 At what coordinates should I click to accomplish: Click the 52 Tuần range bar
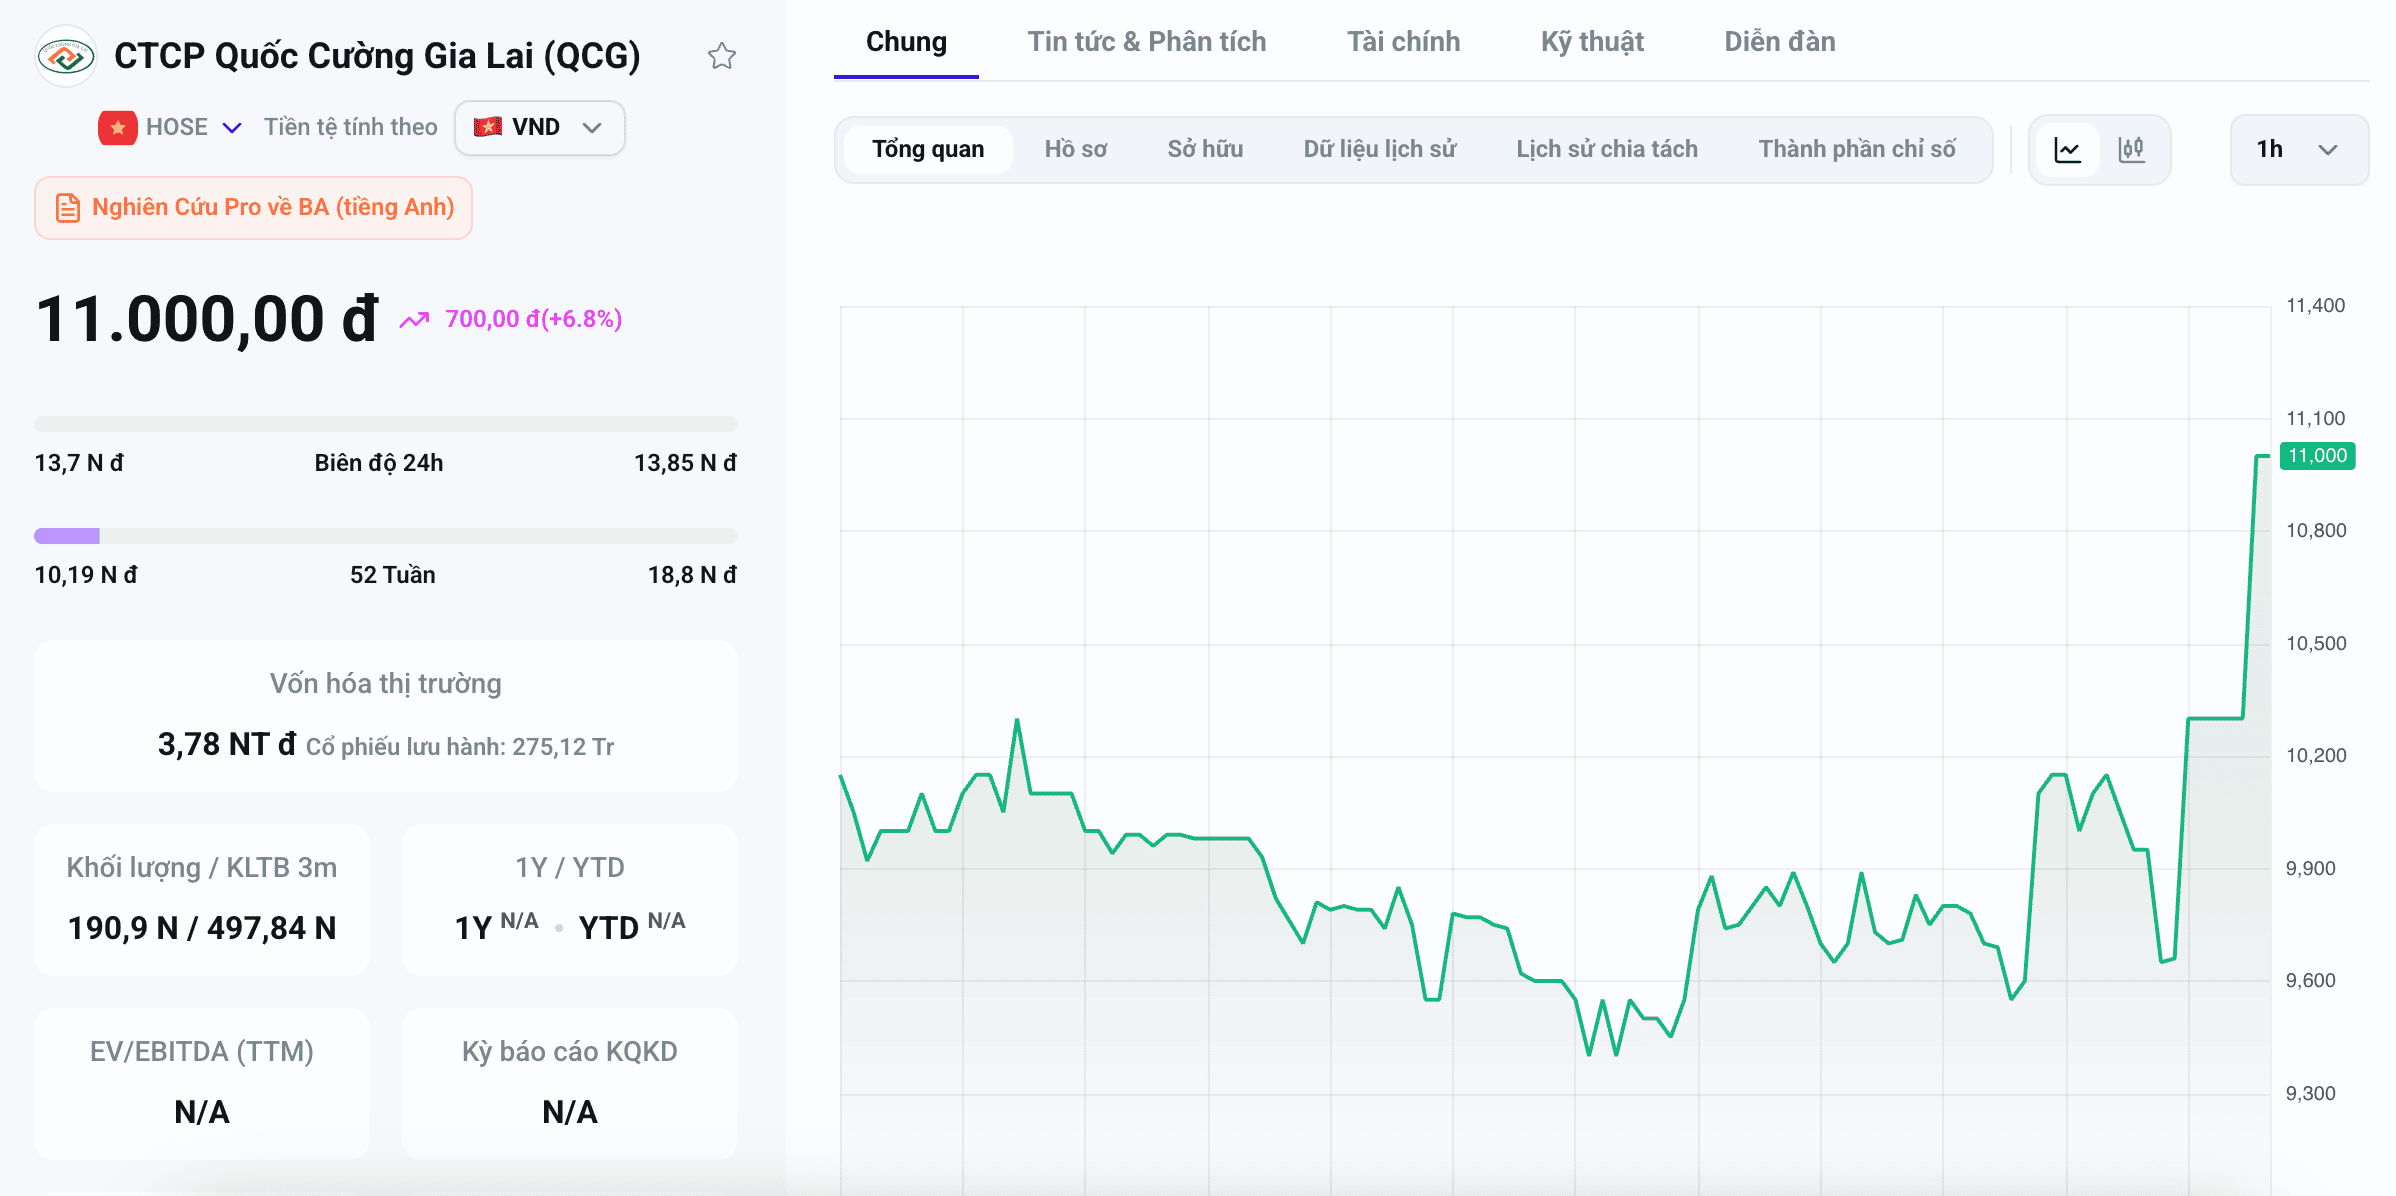pyautogui.click(x=386, y=536)
